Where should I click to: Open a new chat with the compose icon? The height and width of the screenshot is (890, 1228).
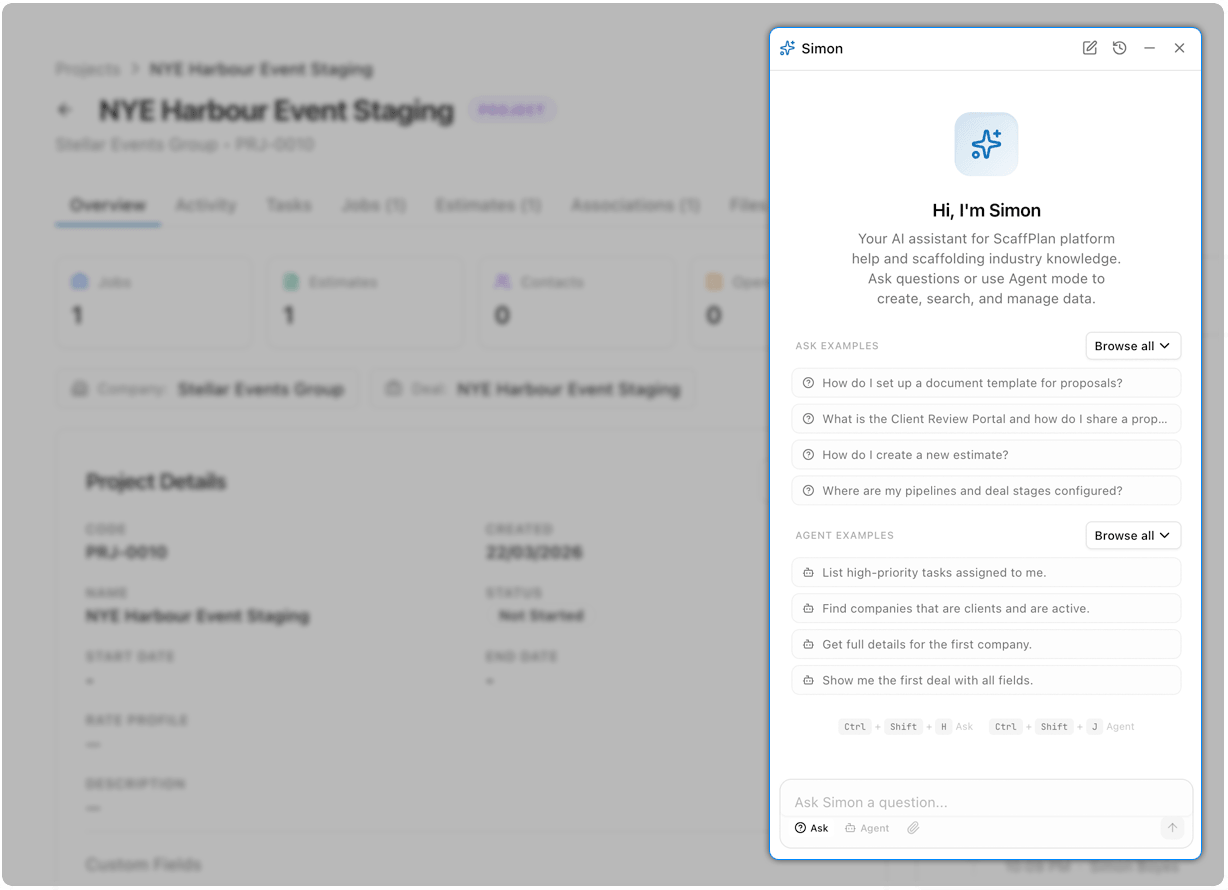1089,47
